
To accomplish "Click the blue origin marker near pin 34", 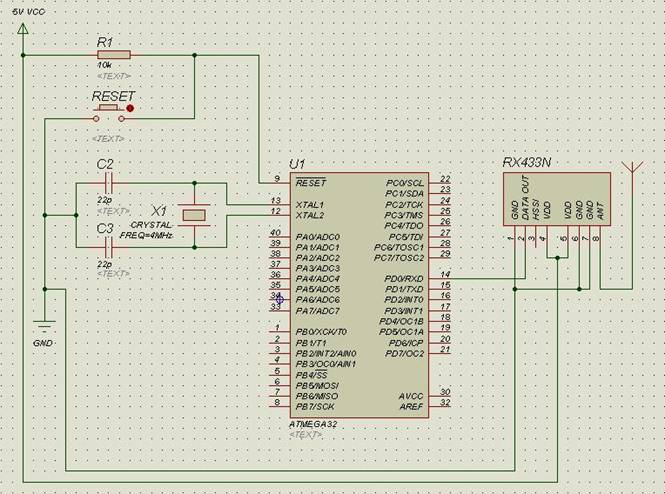I will 279,298.
